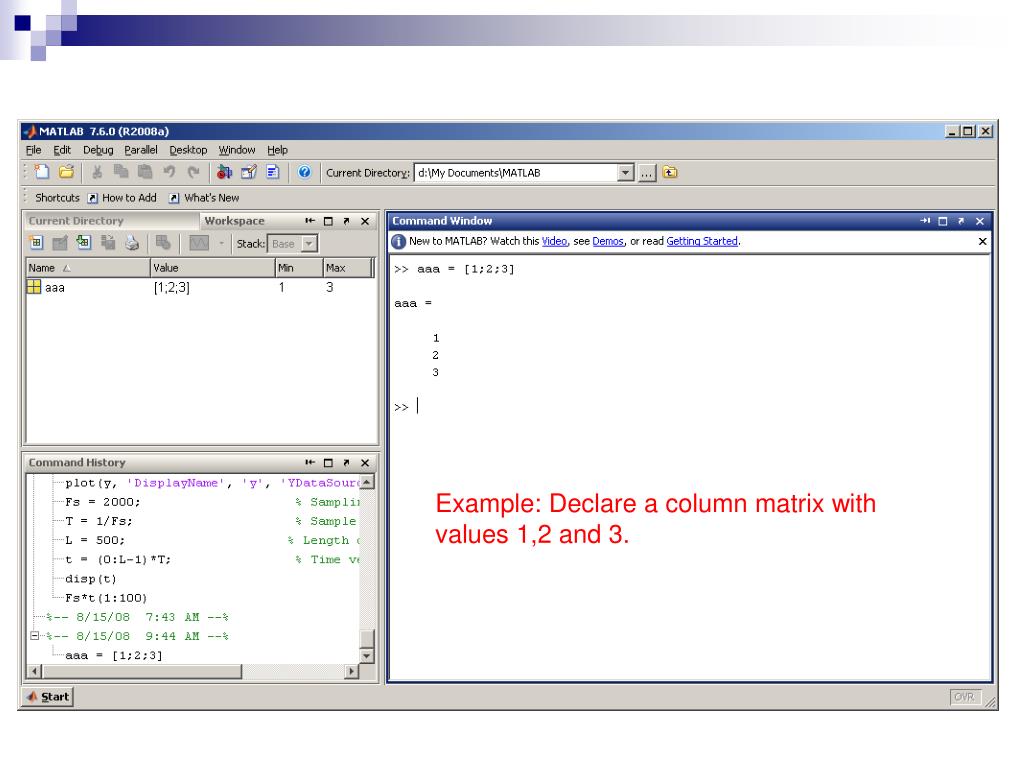Collapse the 8/15/08 9:44 AM history group

click(35, 636)
